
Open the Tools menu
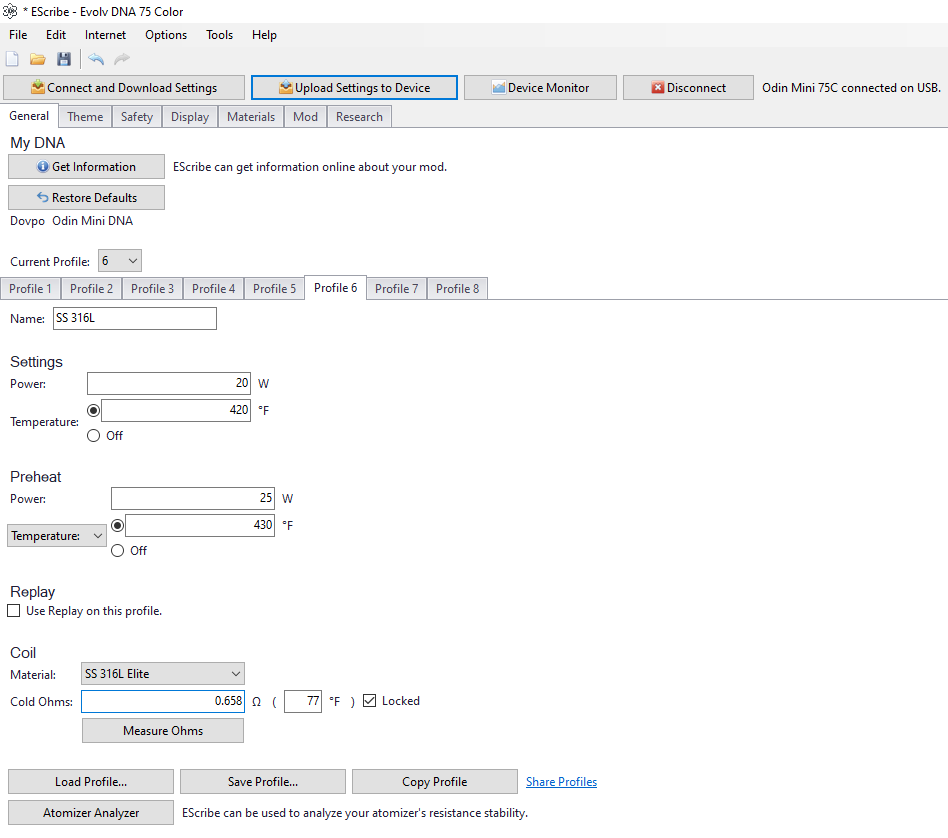click(x=219, y=35)
